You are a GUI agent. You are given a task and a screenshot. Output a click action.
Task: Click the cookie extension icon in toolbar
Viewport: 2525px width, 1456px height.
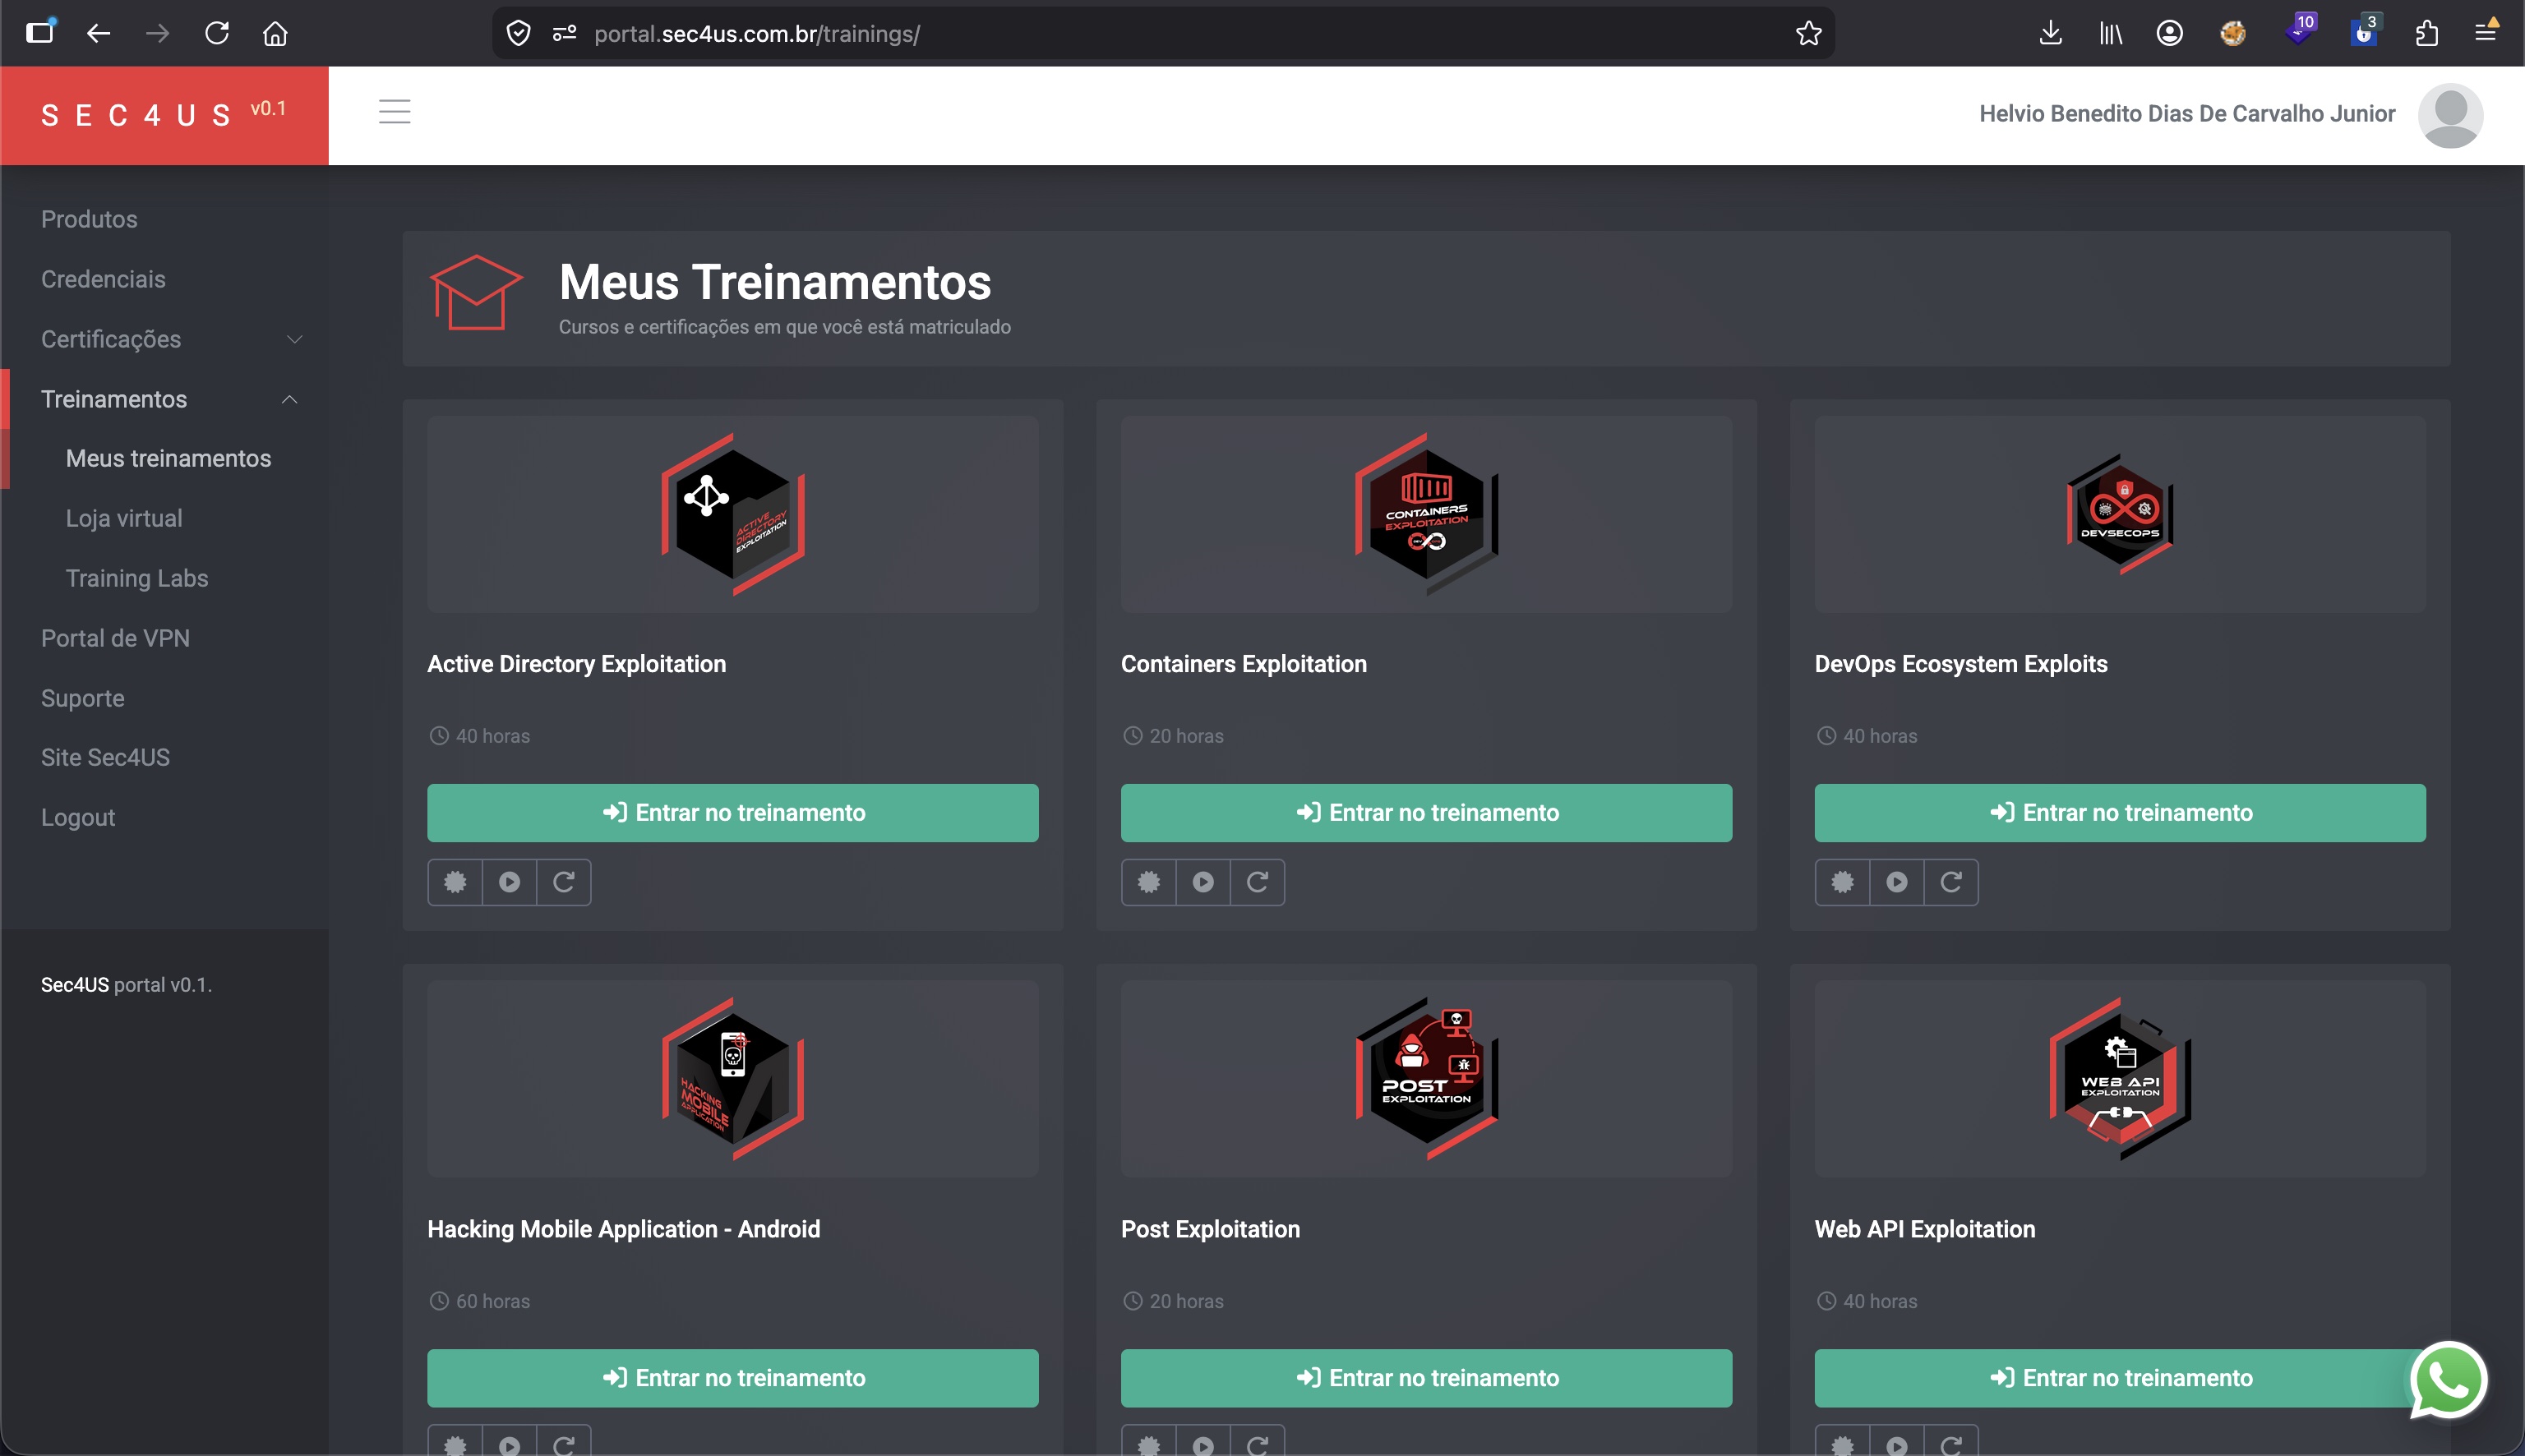click(x=2233, y=33)
